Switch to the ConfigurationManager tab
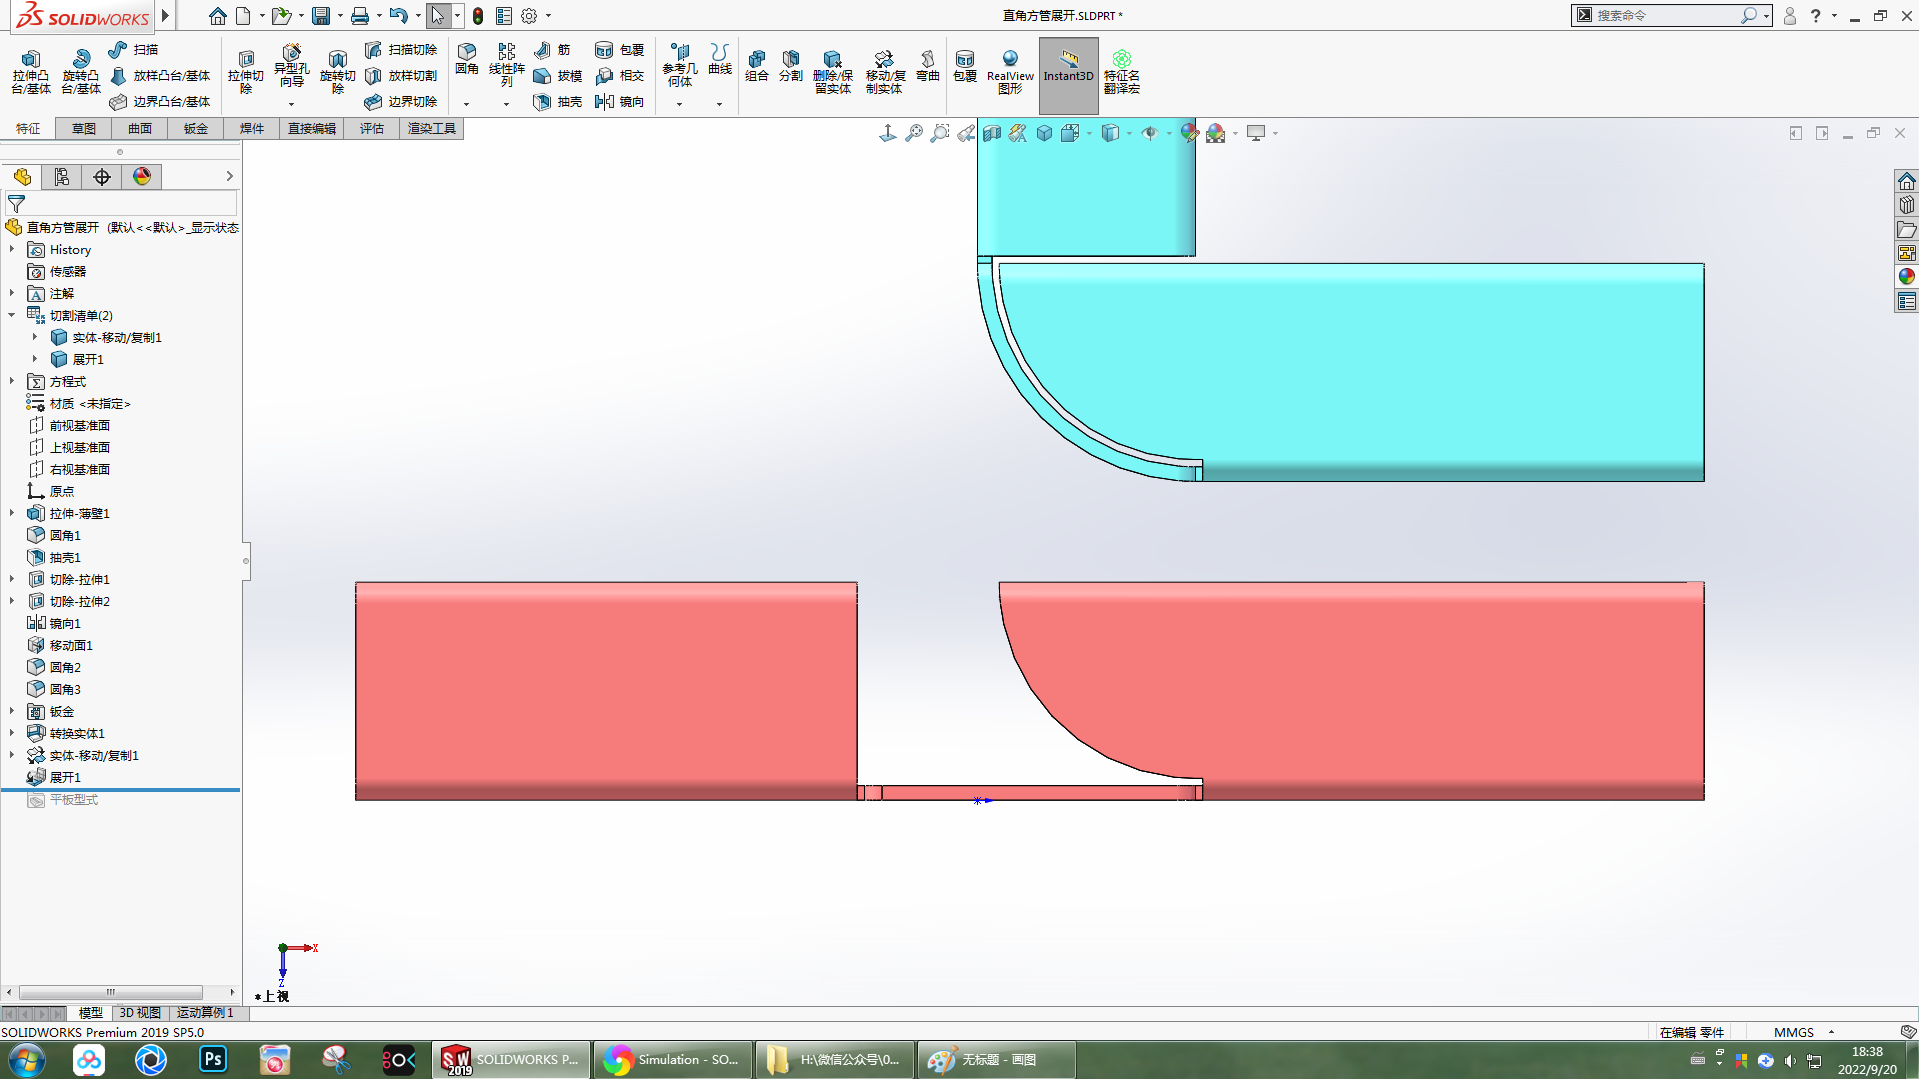 (x=62, y=177)
